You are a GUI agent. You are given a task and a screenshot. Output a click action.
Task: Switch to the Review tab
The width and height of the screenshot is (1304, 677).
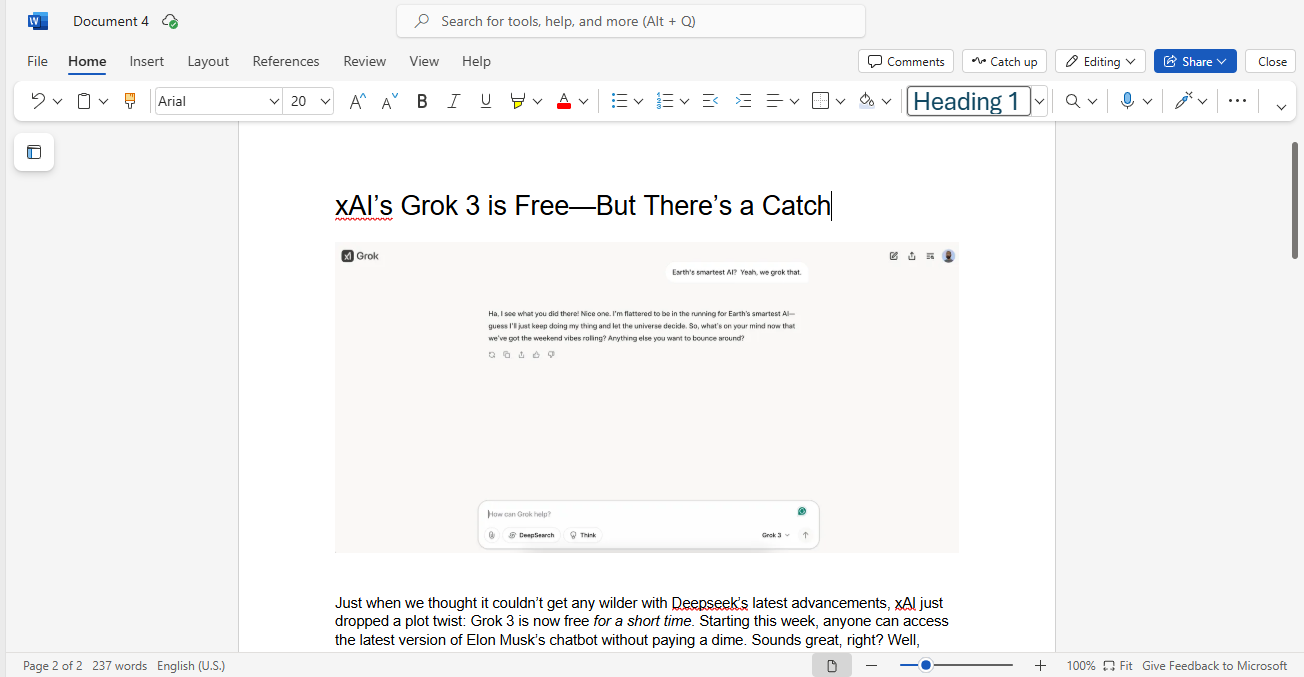pos(364,61)
